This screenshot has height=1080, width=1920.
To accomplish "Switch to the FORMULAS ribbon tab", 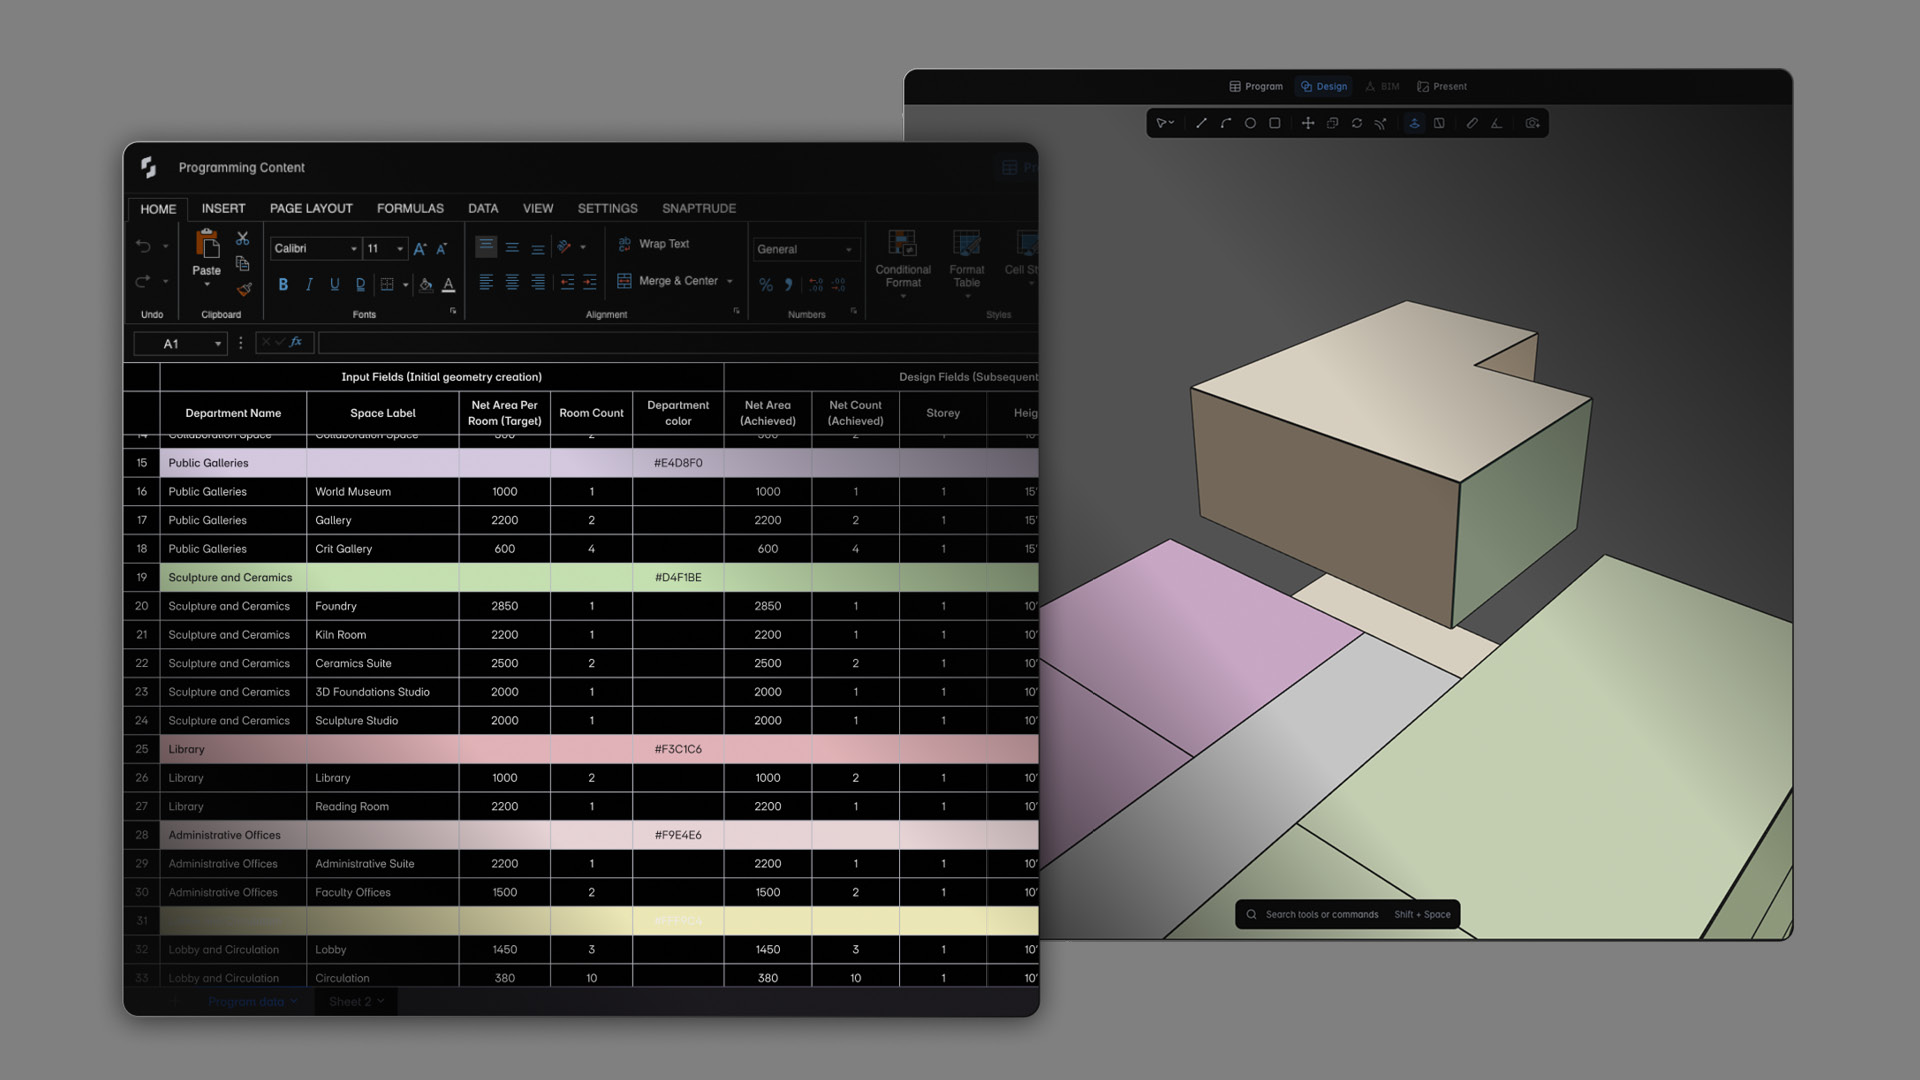I will tap(410, 208).
